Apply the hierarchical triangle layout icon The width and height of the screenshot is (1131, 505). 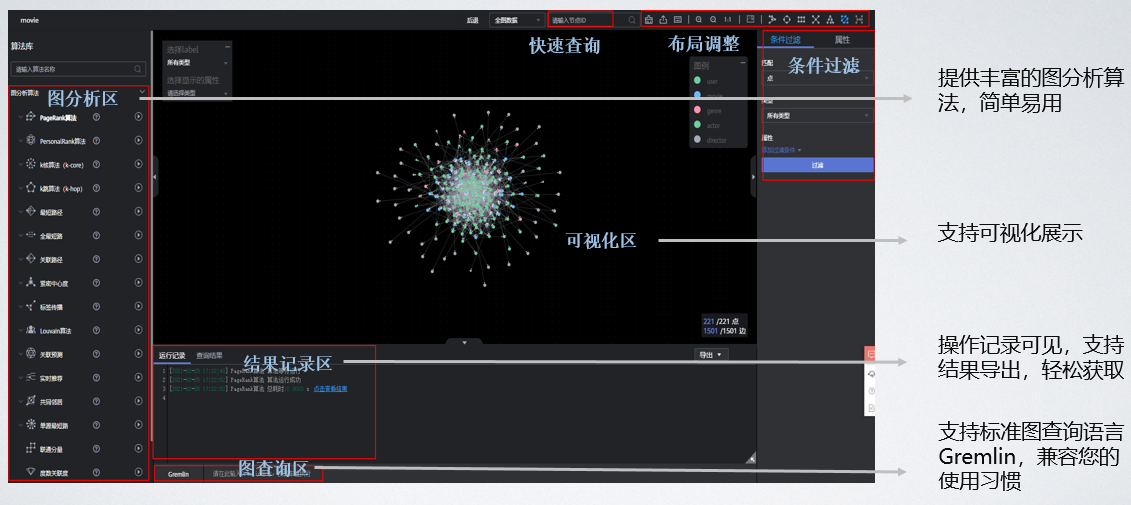[830, 19]
